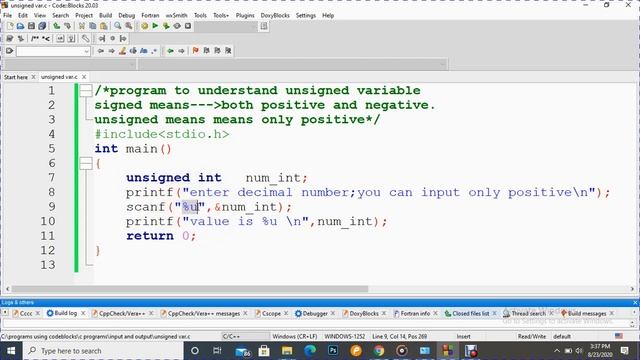This screenshot has height=360, width=640.
Task: Click the Build gear icon
Action: pos(144,26)
